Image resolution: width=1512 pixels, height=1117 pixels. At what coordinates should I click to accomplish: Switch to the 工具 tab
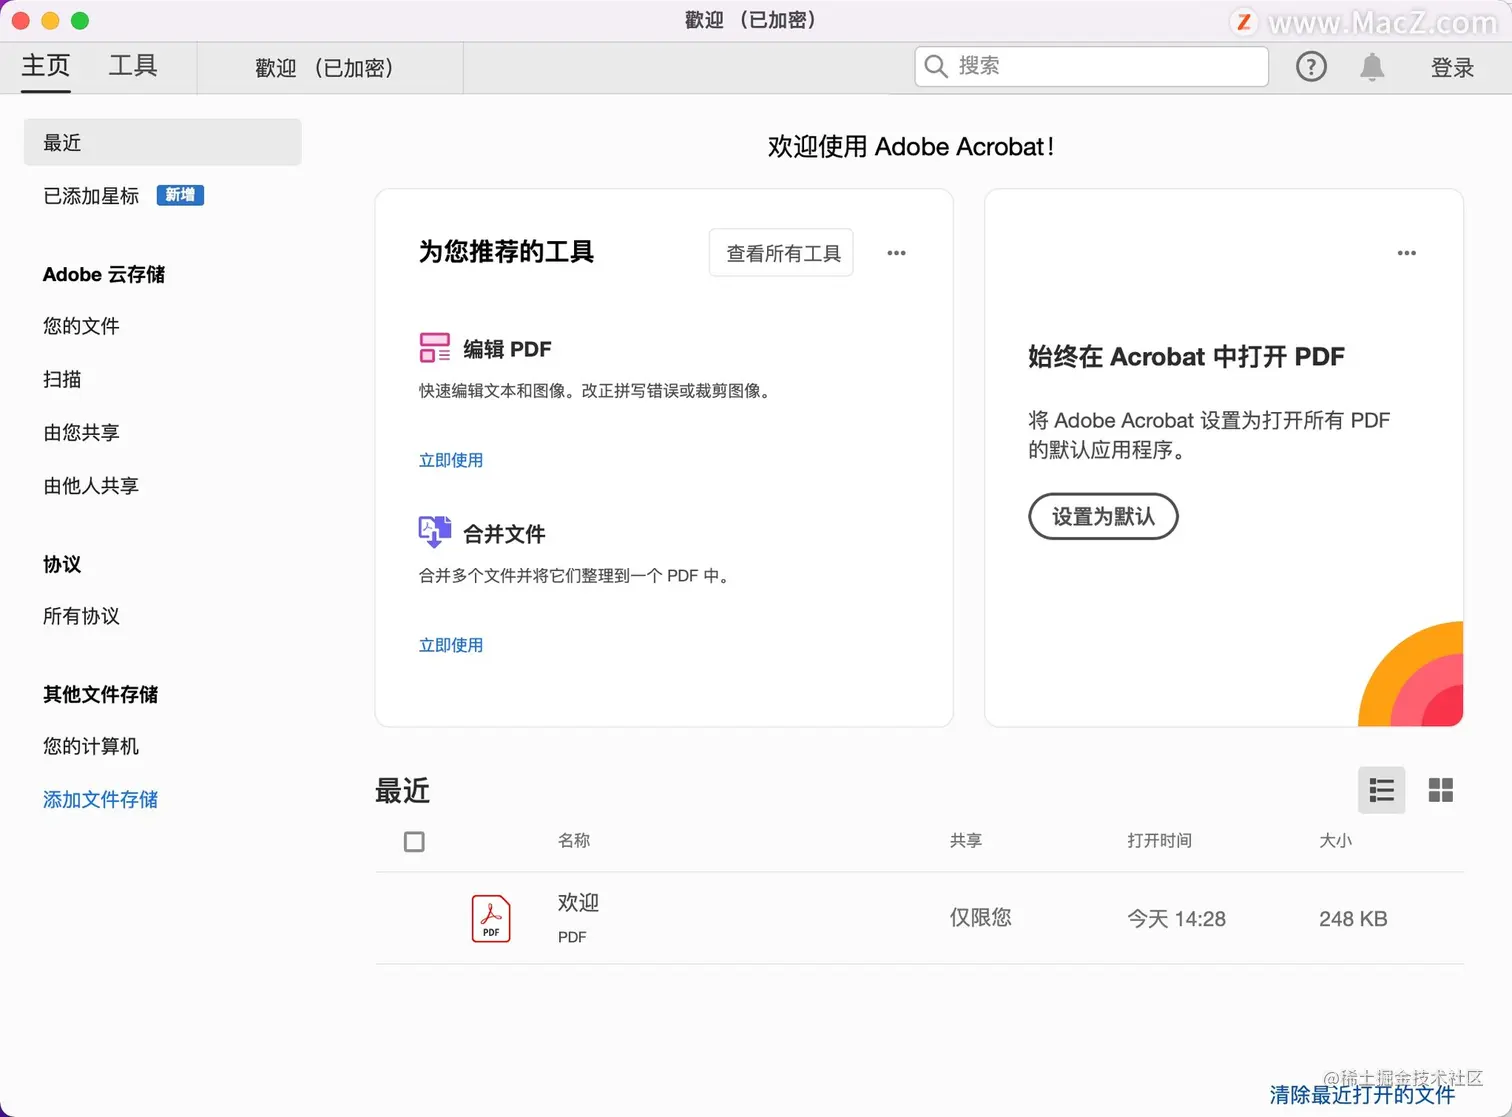[133, 66]
